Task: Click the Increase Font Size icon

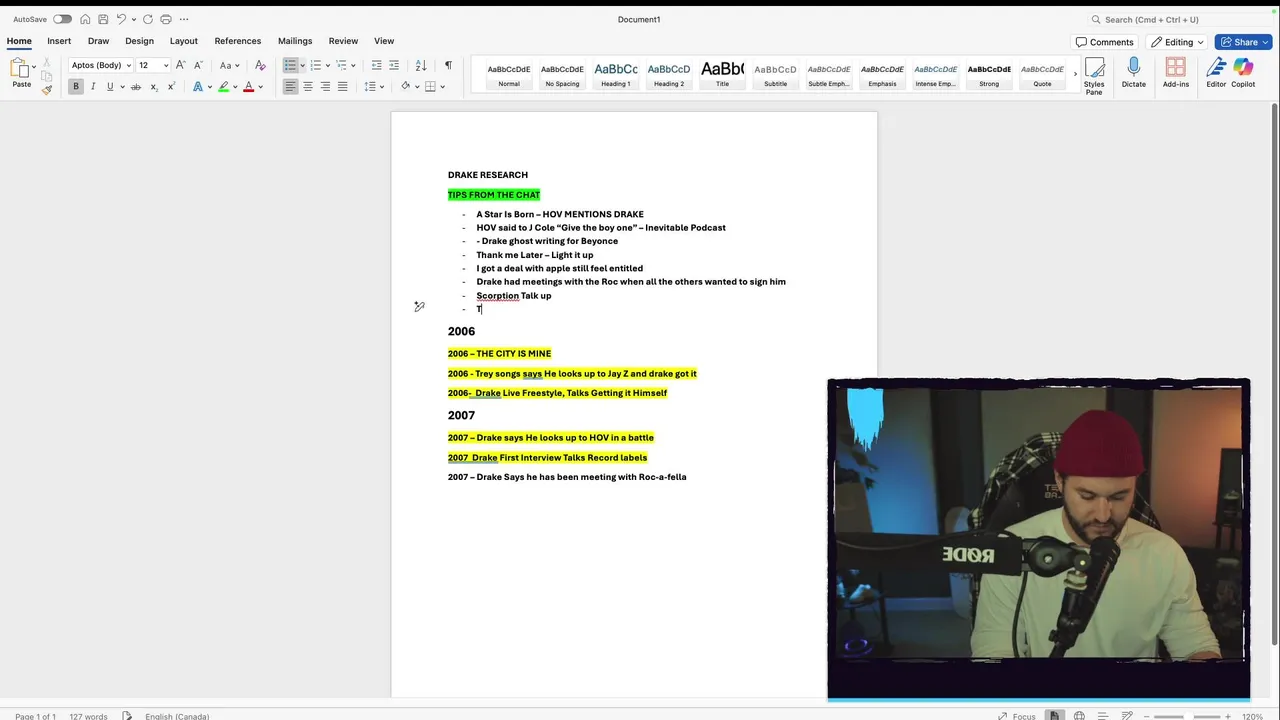Action: [x=181, y=65]
